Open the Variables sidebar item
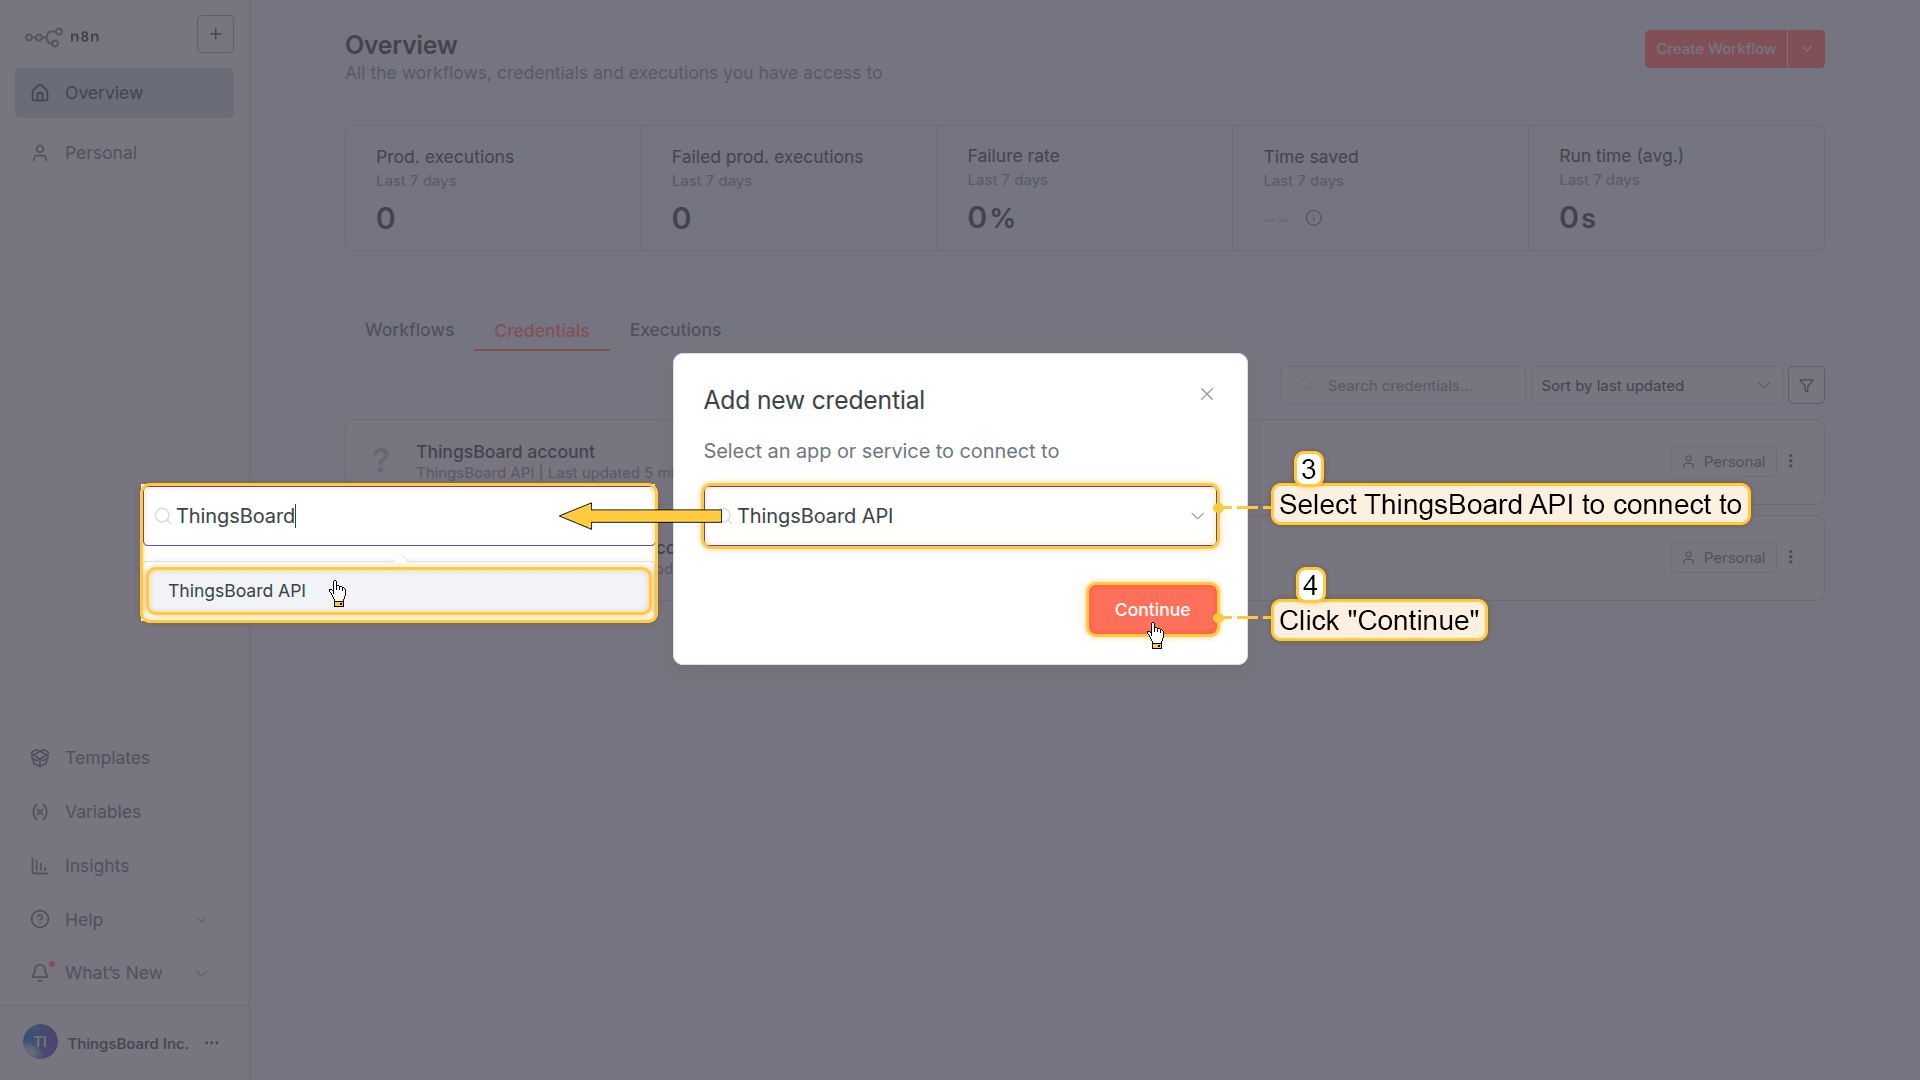 coord(102,812)
